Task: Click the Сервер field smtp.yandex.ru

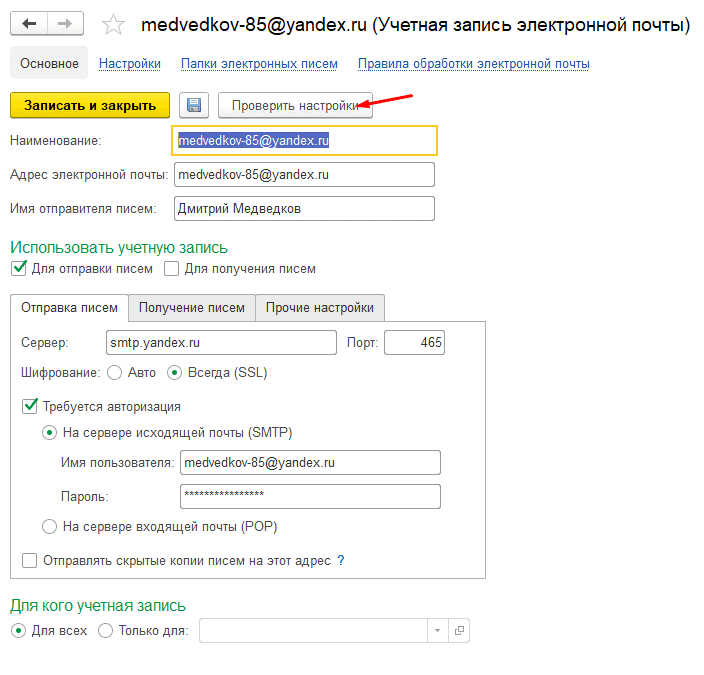Action: click(221, 343)
